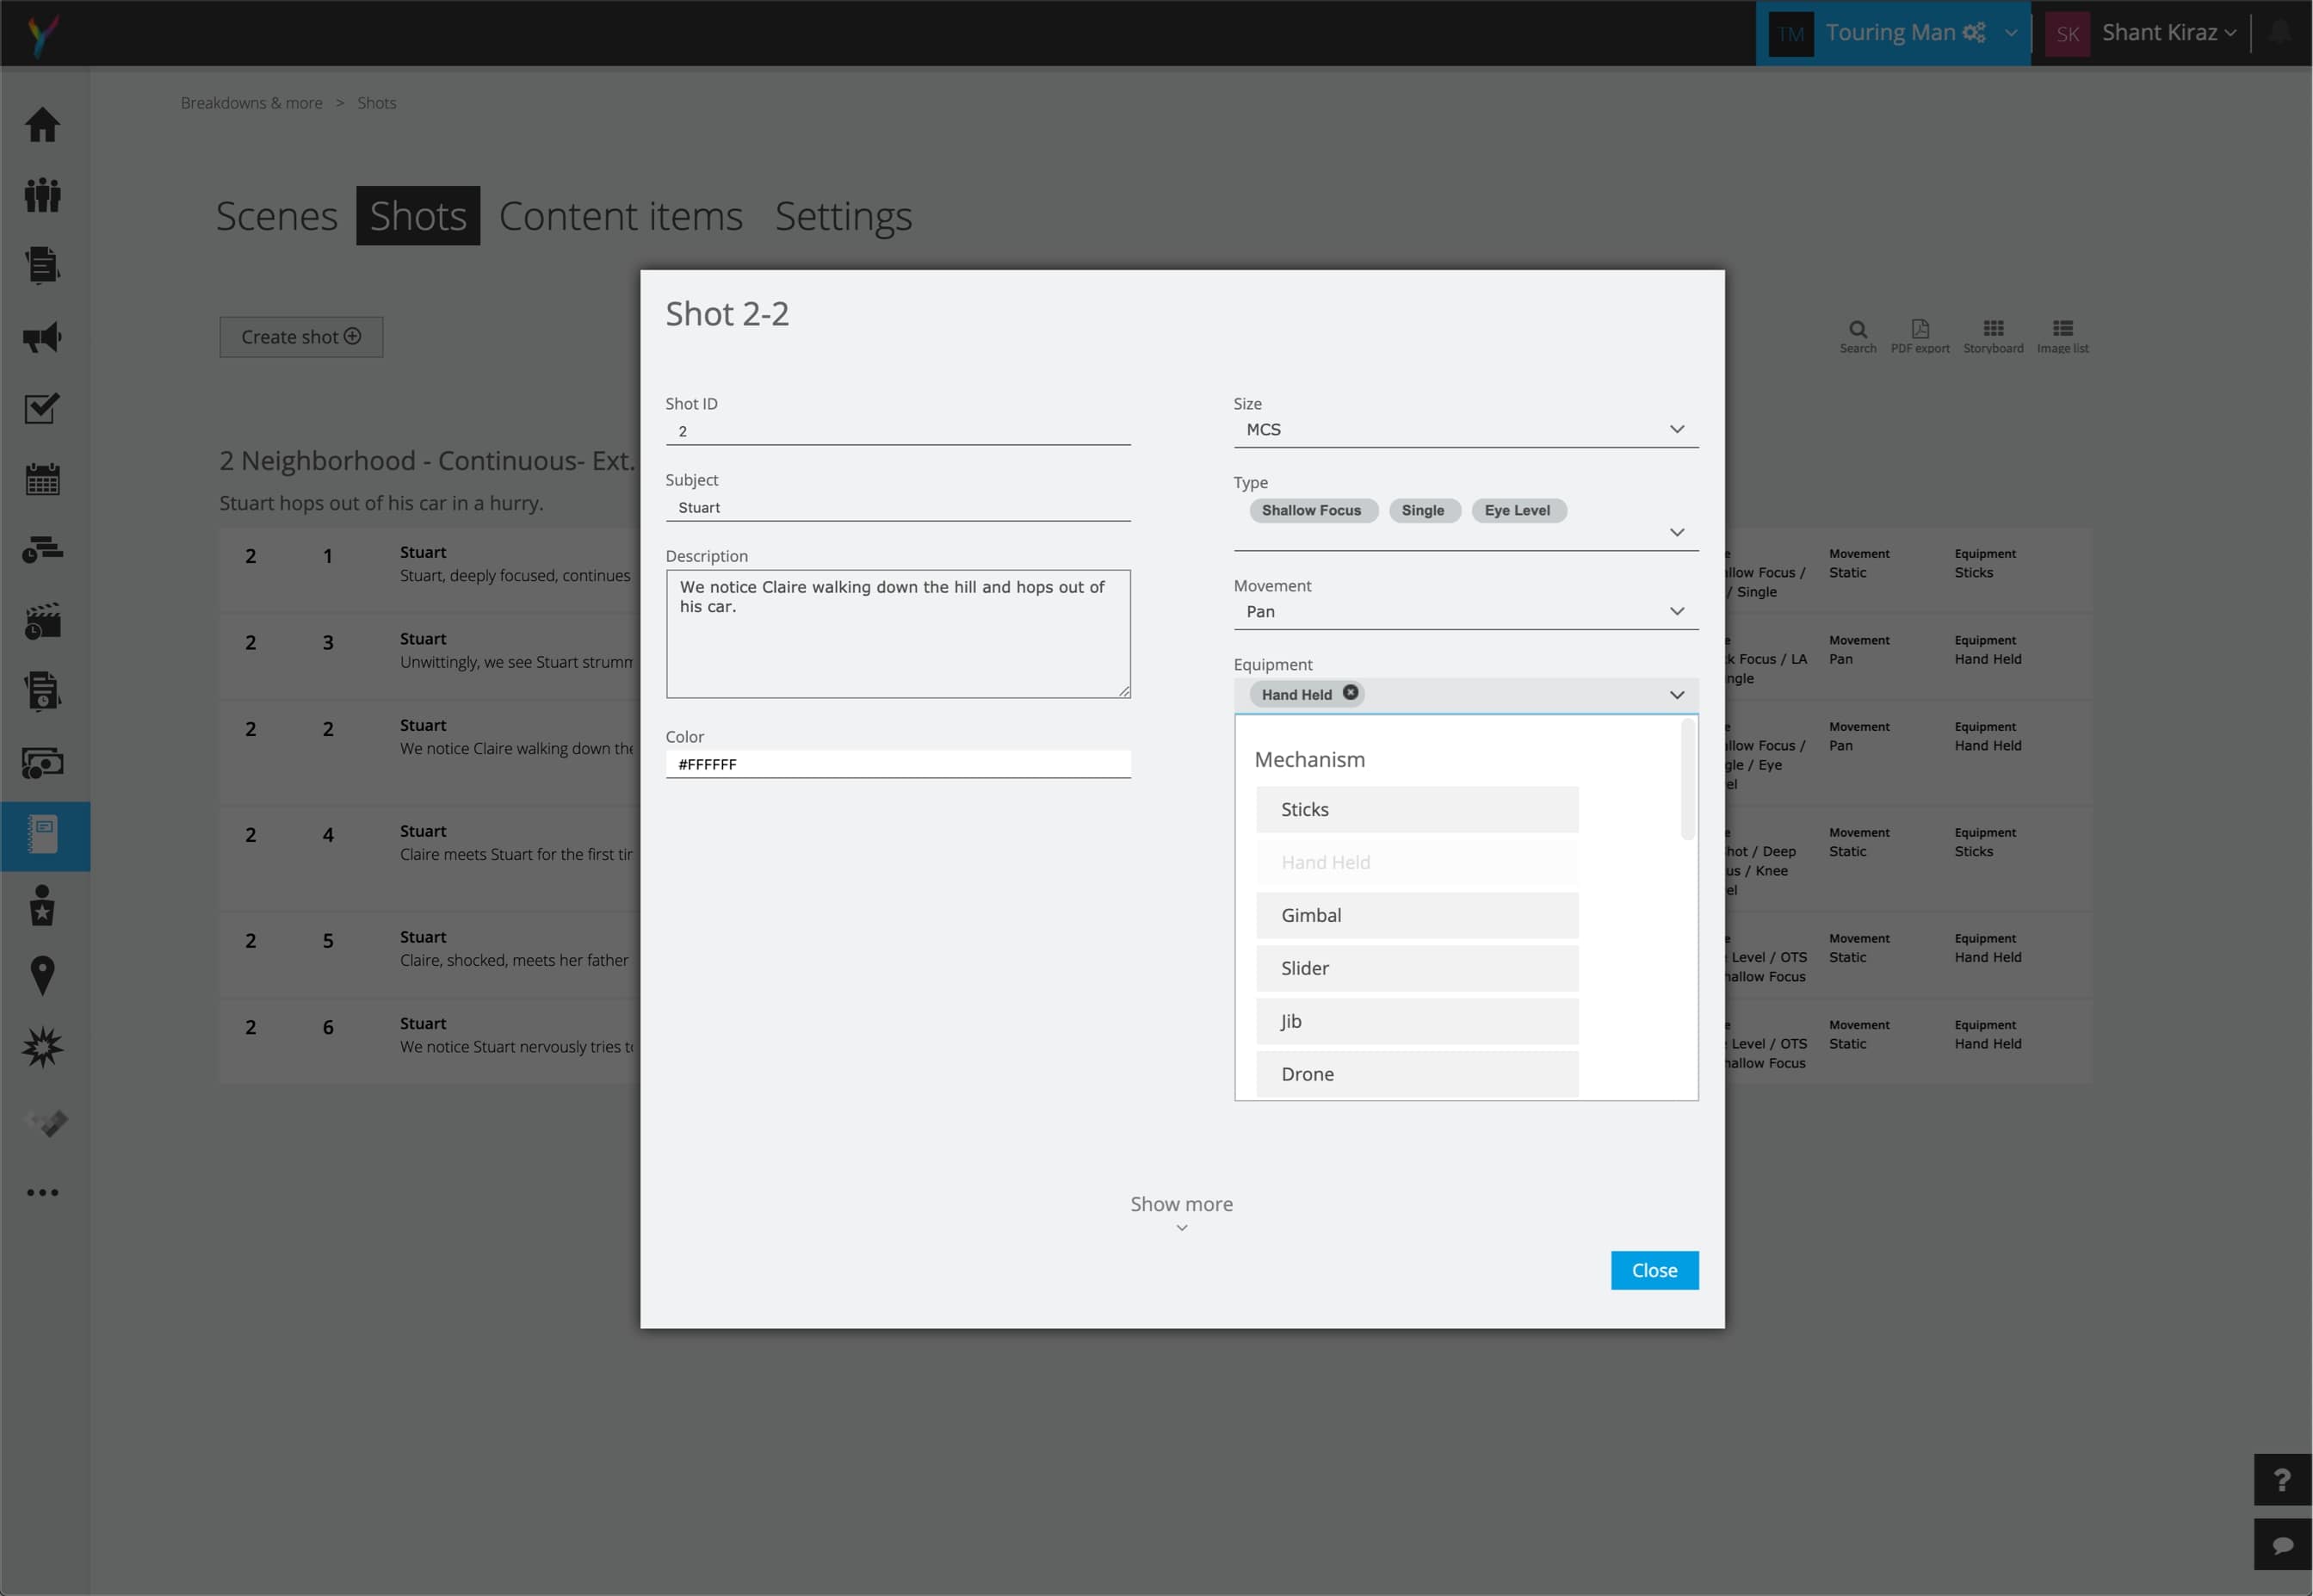Switch to Storyboard view

(1992, 337)
